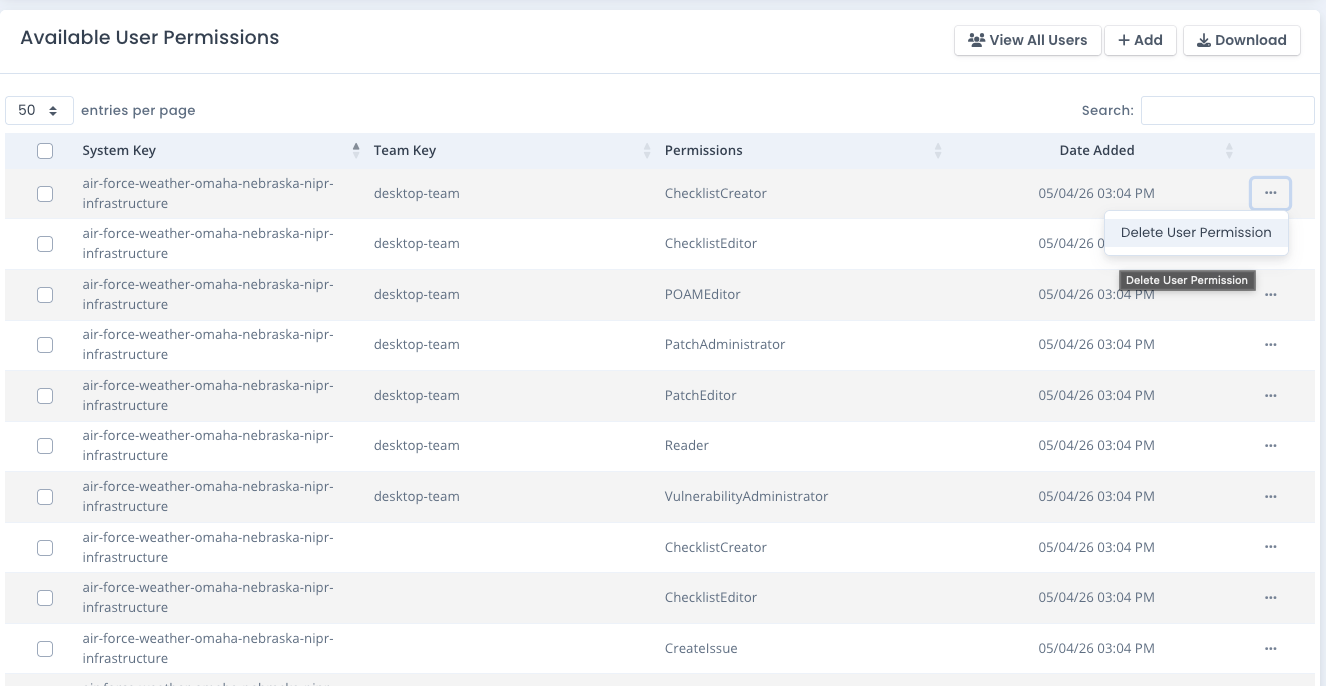The height and width of the screenshot is (686, 1326).
Task: Click the Add button
Action: (1140, 40)
